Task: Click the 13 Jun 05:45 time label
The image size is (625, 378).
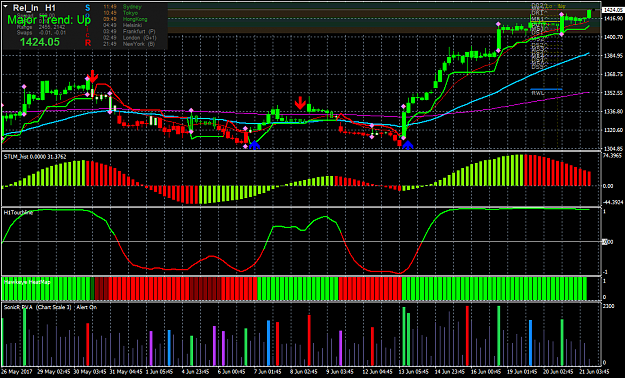Action: [x=415, y=372]
